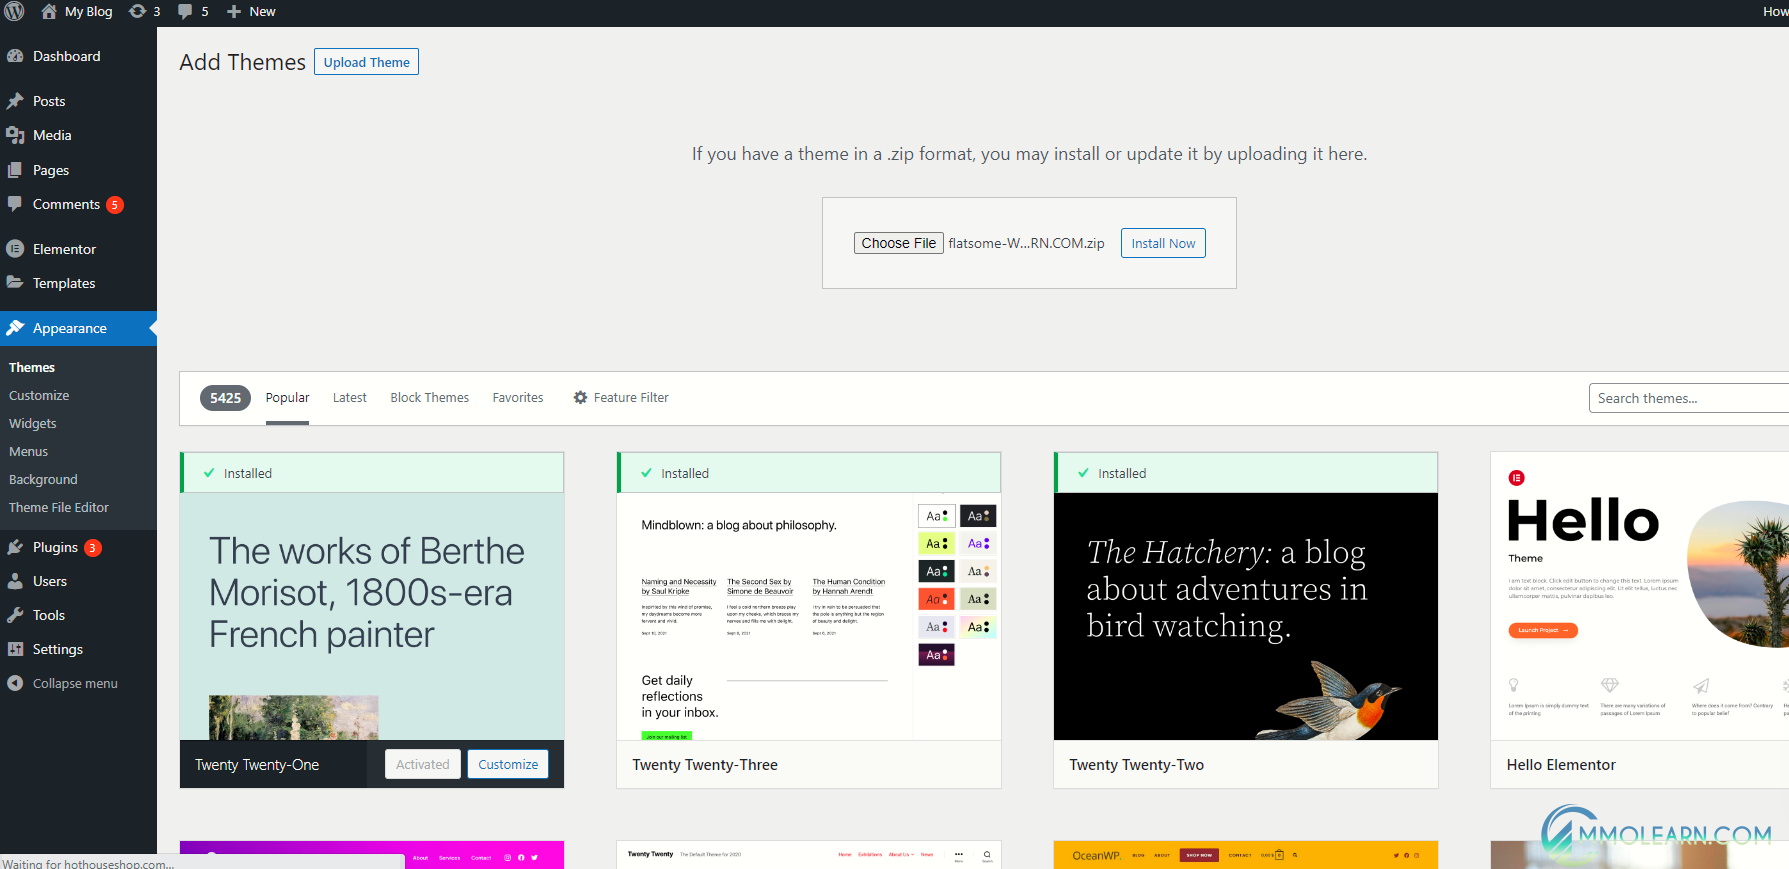The height and width of the screenshot is (869, 1789).
Task: Open the WordPress logo menu
Action: click(14, 11)
